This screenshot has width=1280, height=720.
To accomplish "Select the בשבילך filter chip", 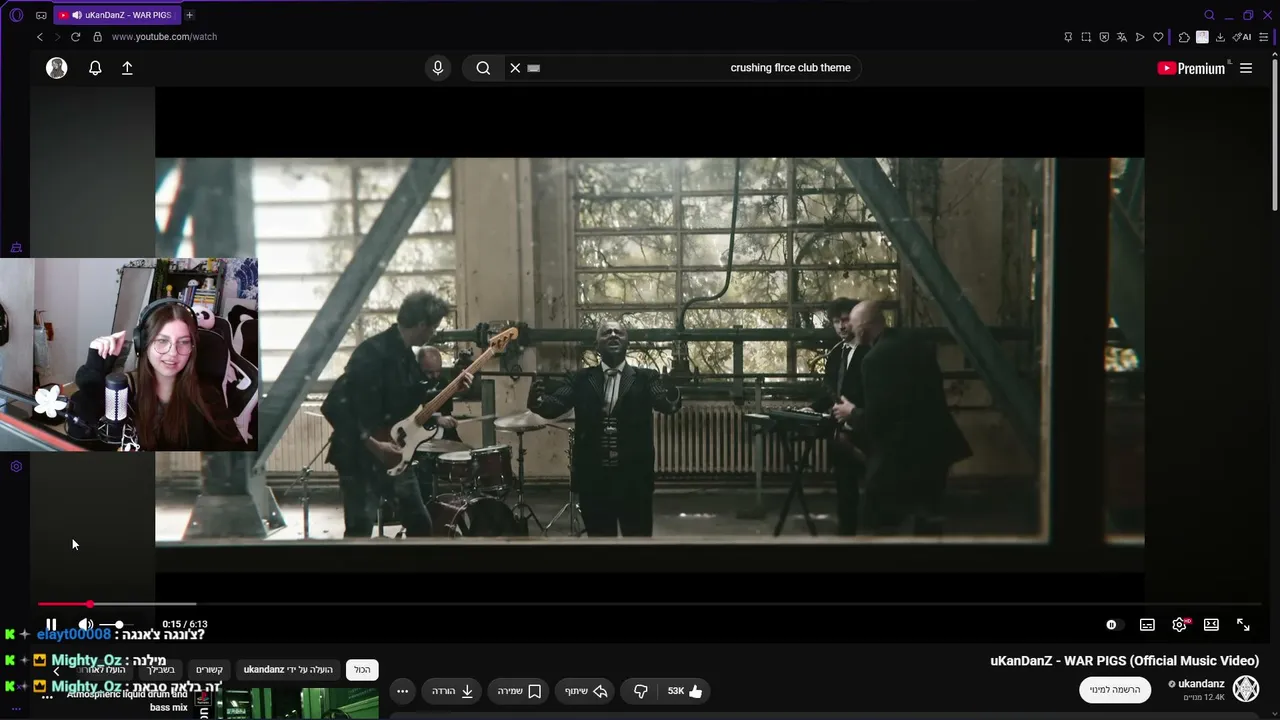I will (160, 670).
